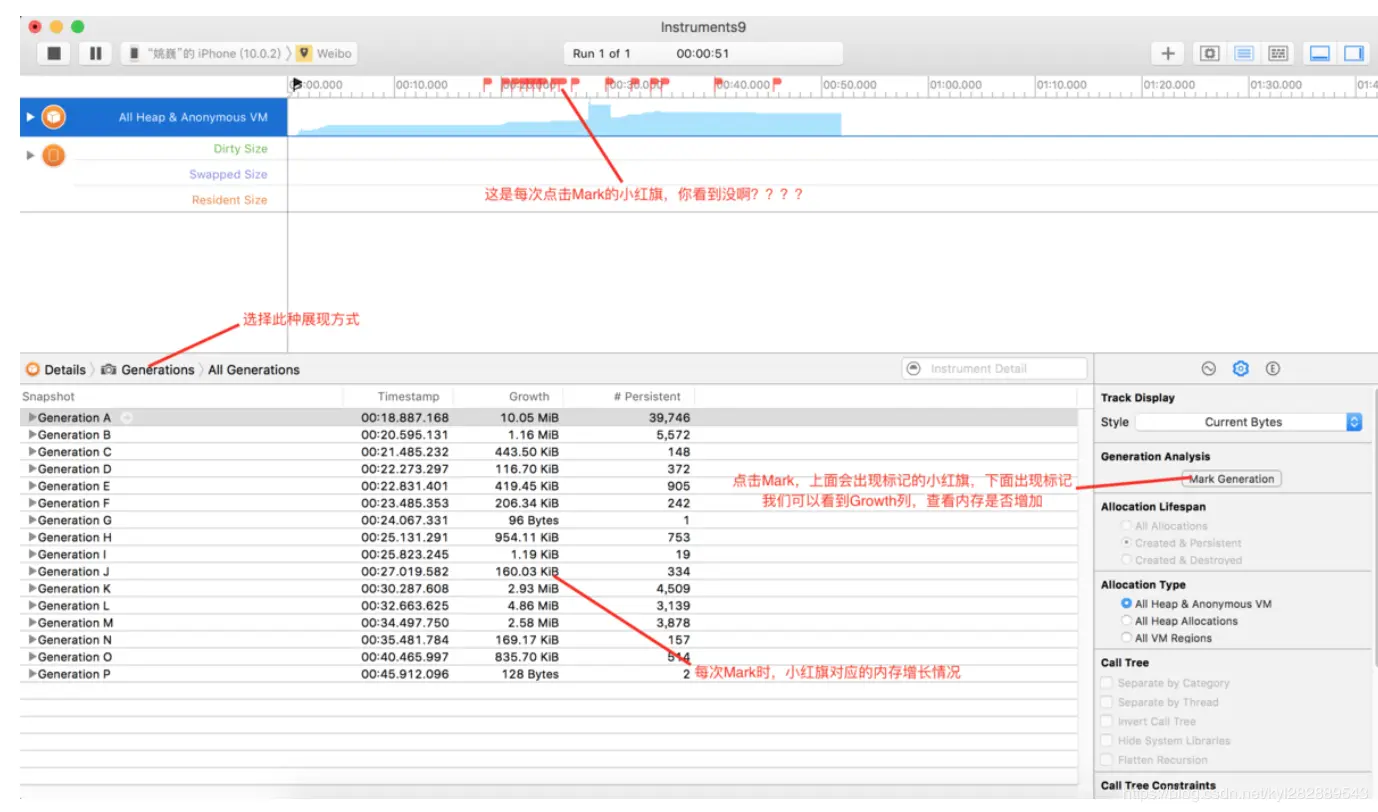1378x812 pixels.
Task: Select the Allocations instrument cube icon
Action: point(53,117)
